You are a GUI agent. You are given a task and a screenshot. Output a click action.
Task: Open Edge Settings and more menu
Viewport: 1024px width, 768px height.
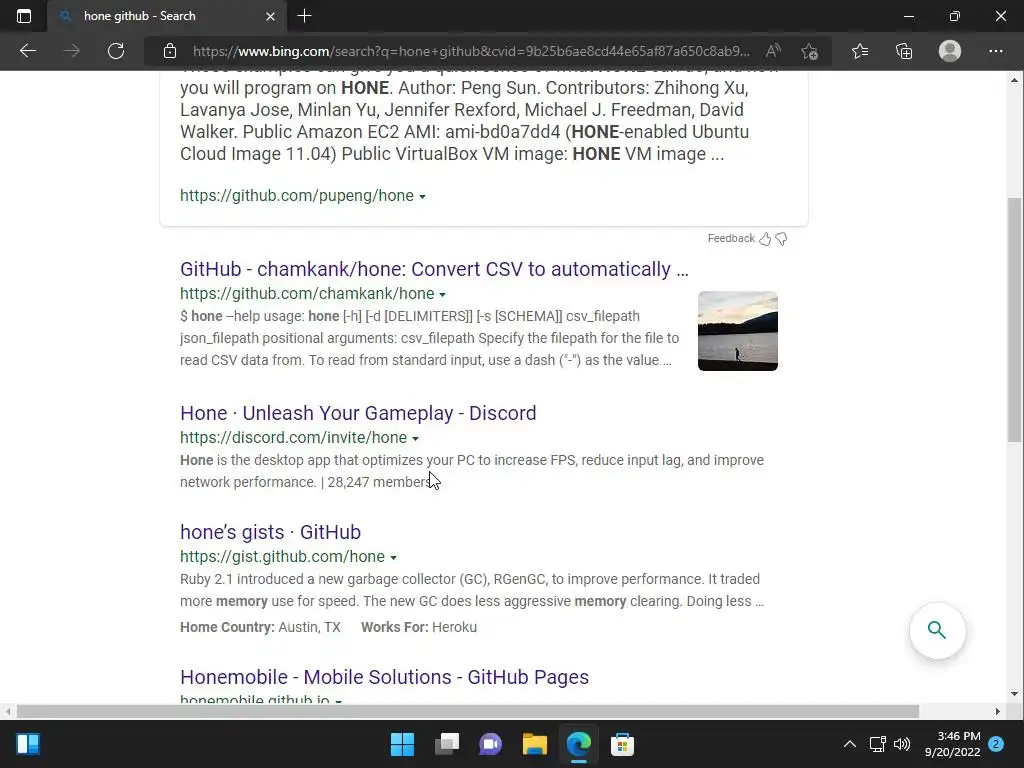click(995, 51)
